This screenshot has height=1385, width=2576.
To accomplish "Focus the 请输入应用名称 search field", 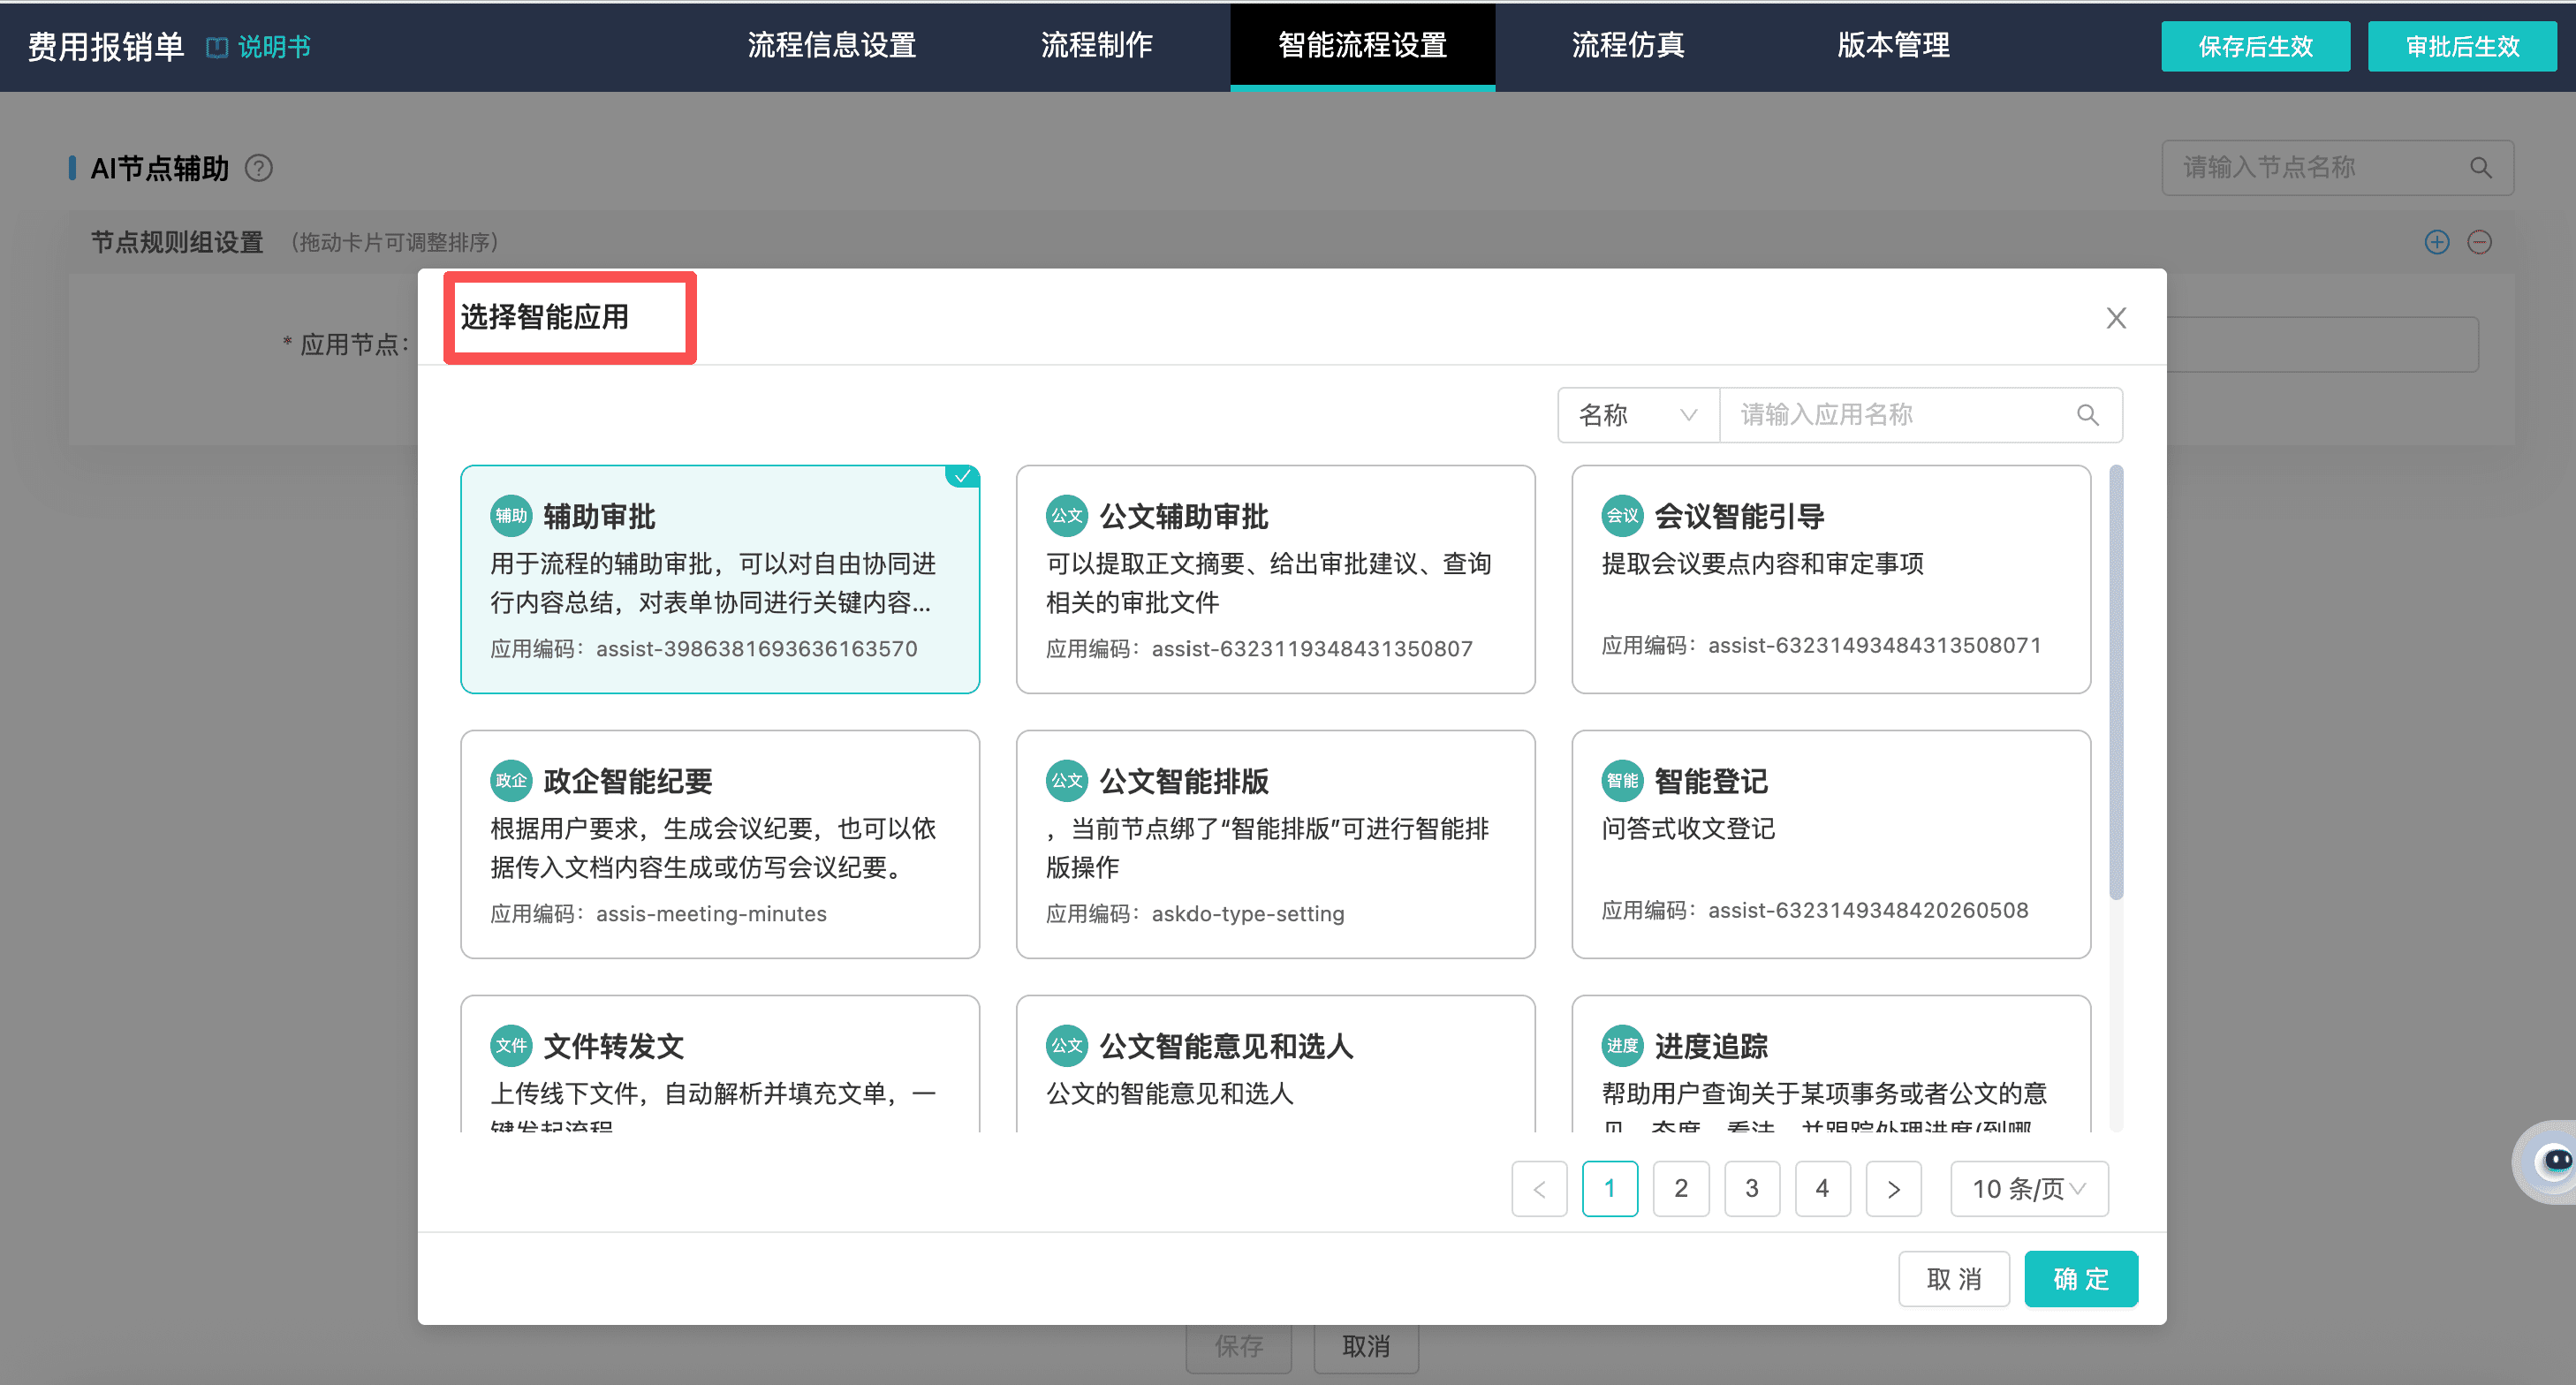I will tap(1920, 415).
